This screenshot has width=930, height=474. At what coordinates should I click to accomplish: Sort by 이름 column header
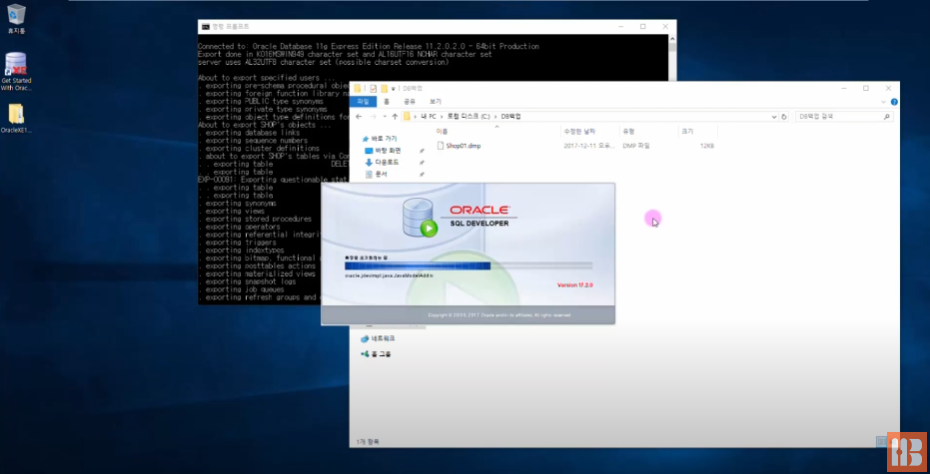442,131
